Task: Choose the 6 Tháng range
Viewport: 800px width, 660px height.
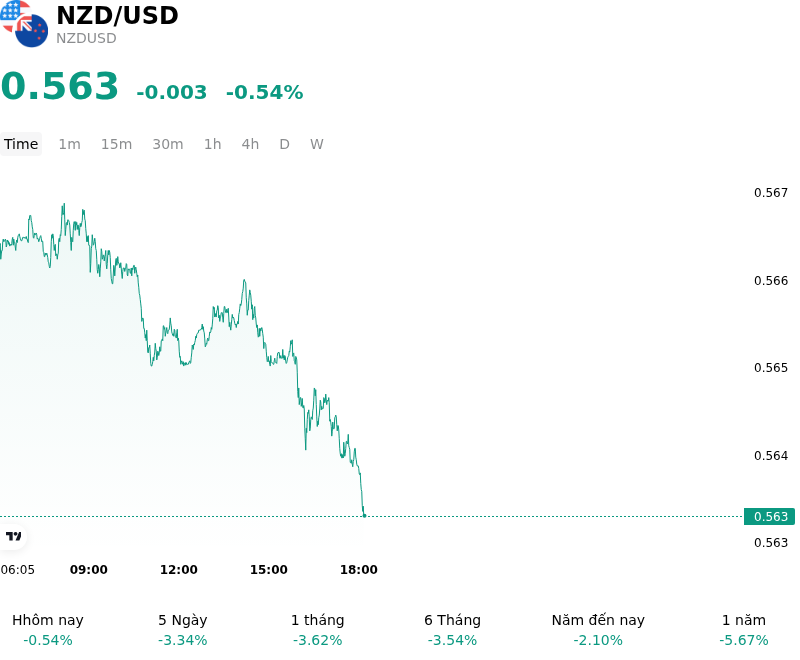Action: click(x=453, y=630)
